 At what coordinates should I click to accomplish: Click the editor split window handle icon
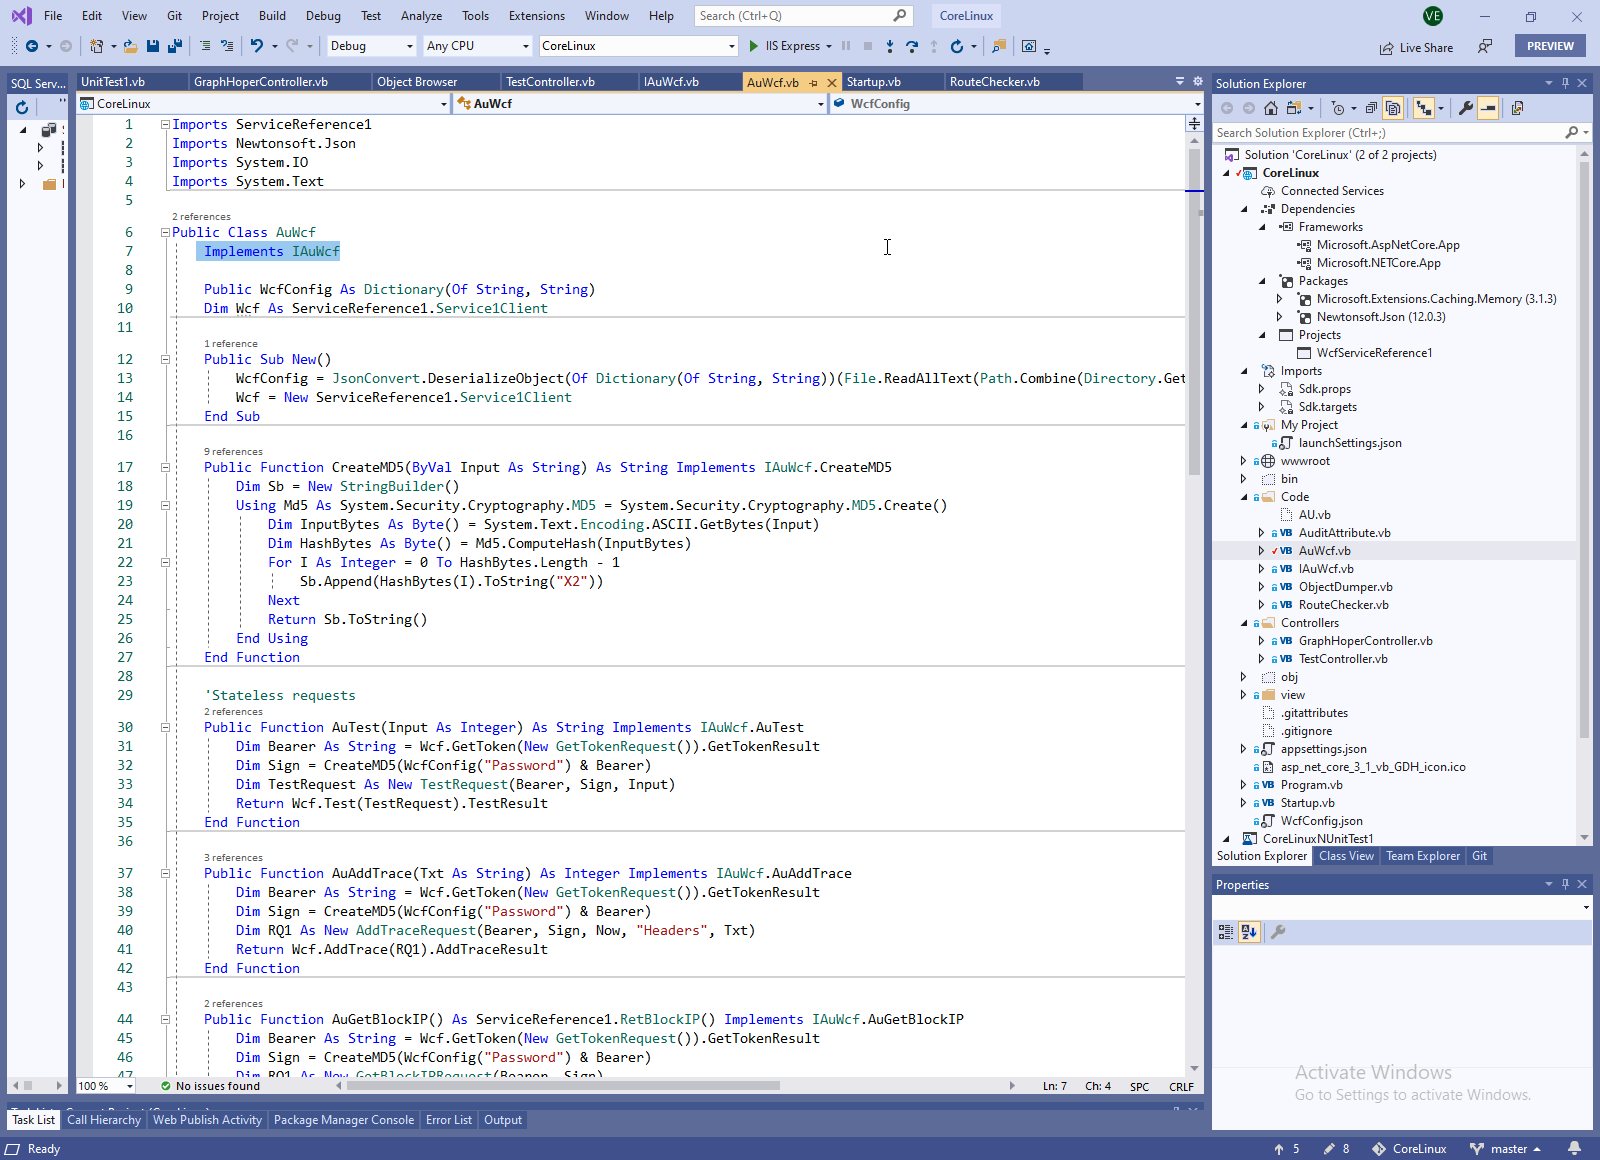point(1194,124)
